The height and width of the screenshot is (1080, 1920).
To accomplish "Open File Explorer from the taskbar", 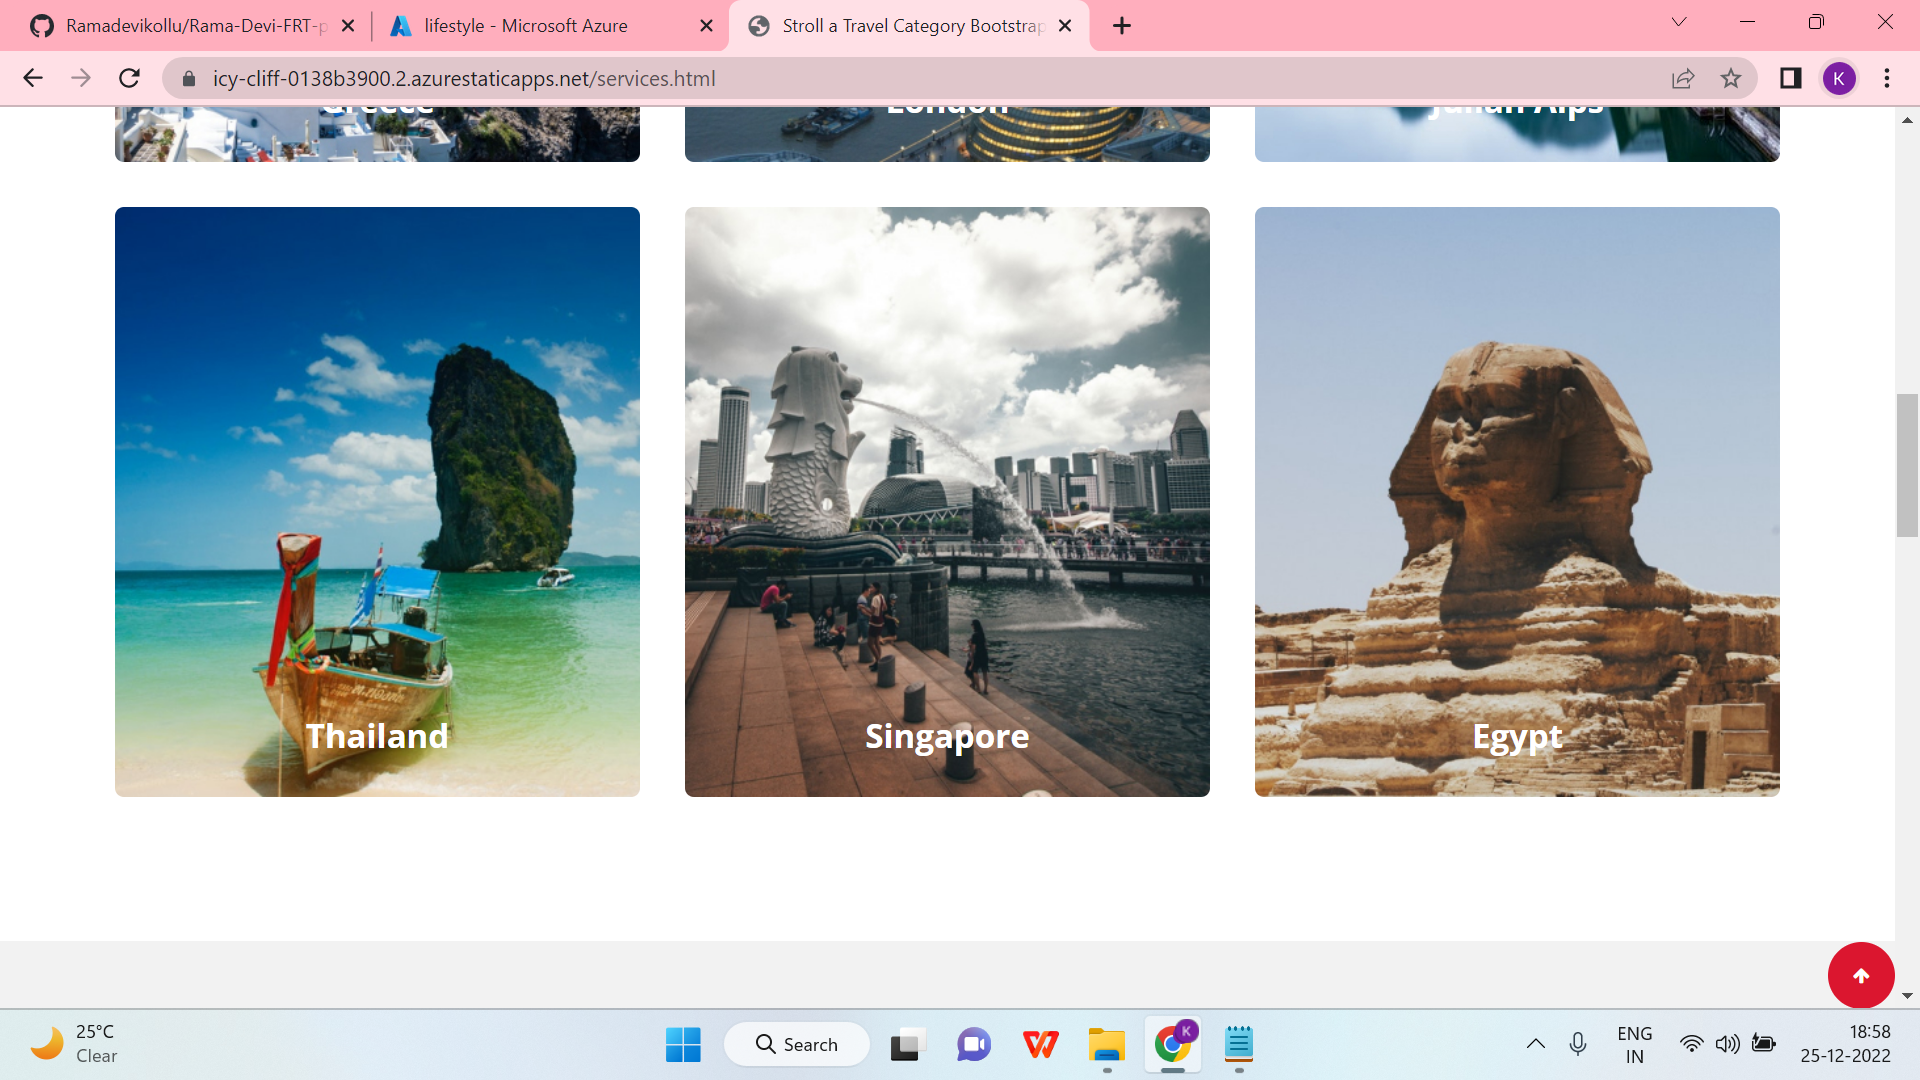I will pyautogui.click(x=1107, y=1045).
